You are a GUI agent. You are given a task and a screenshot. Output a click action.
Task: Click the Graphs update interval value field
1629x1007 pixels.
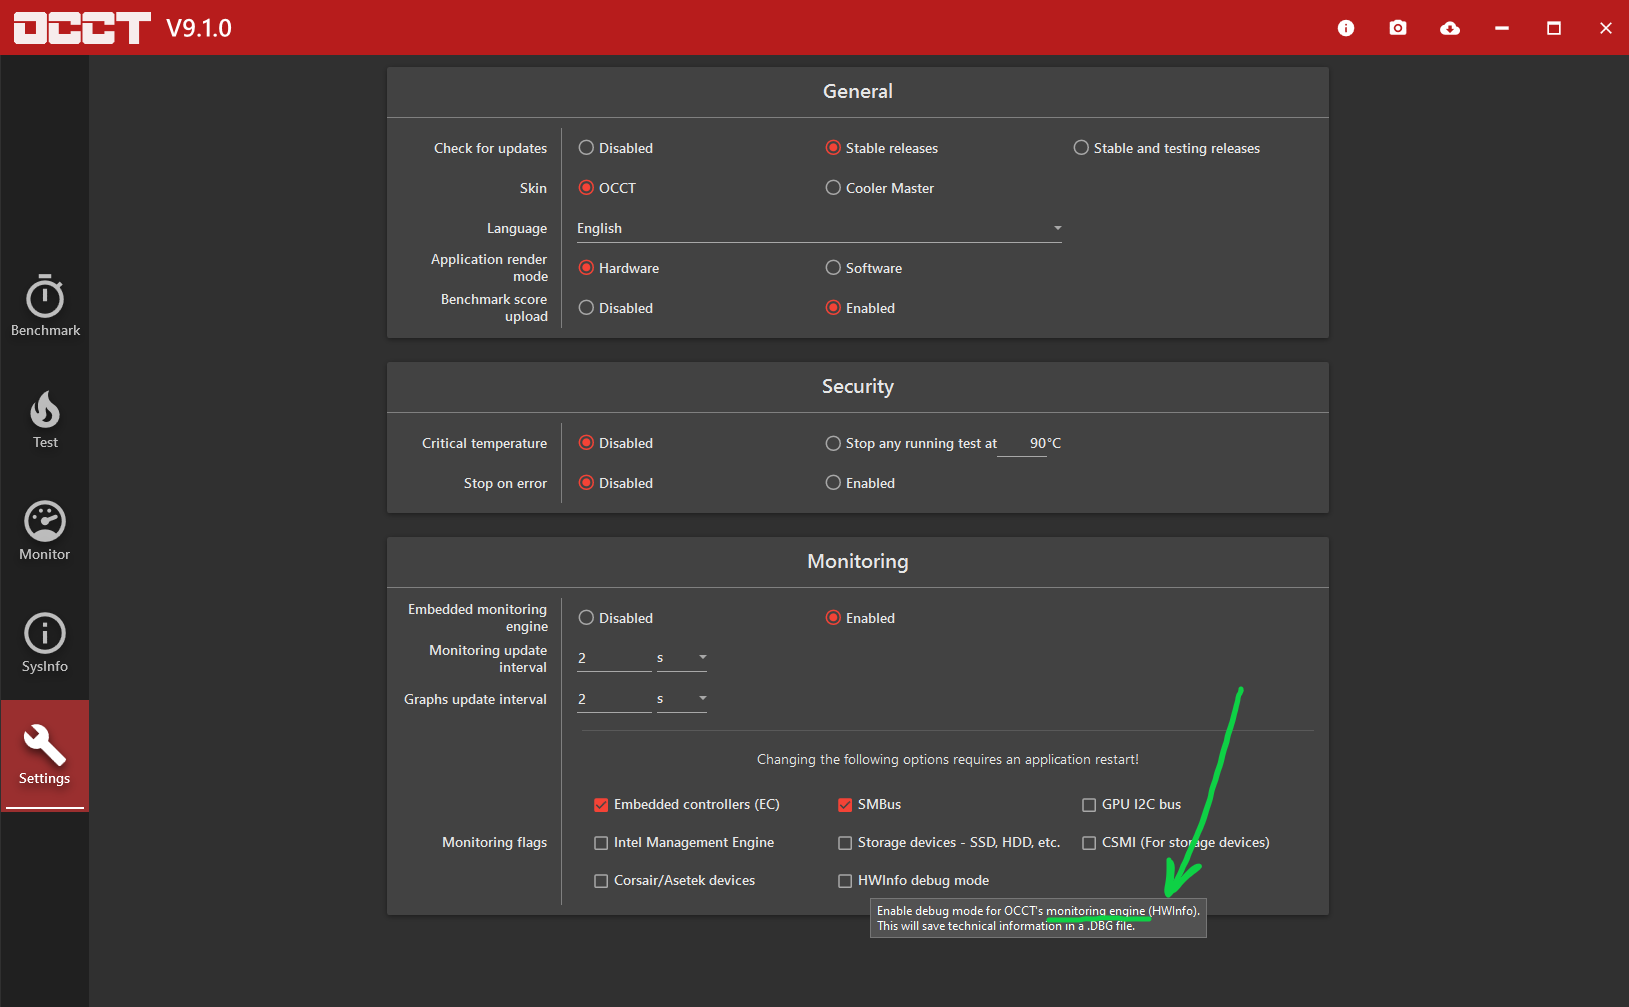coord(614,699)
